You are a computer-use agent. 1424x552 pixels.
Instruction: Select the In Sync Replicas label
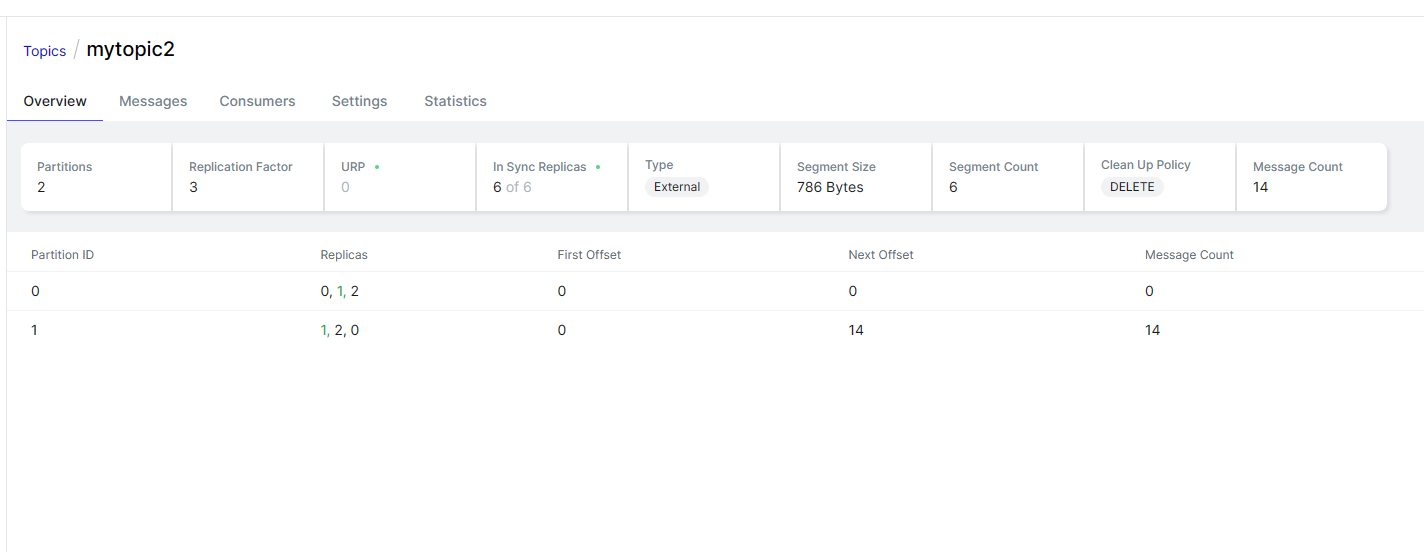(x=540, y=167)
